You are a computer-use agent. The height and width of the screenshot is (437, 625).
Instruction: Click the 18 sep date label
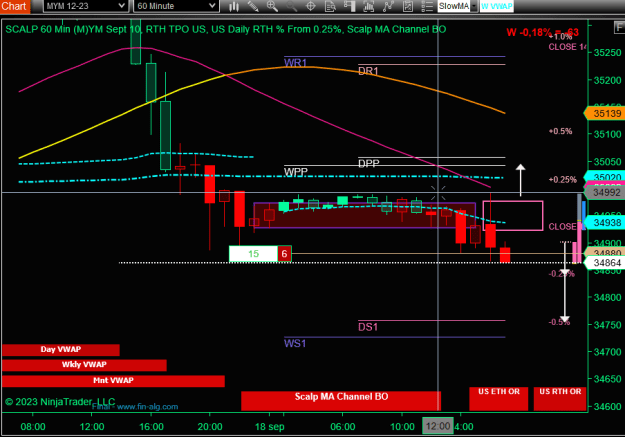coord(269,427)
